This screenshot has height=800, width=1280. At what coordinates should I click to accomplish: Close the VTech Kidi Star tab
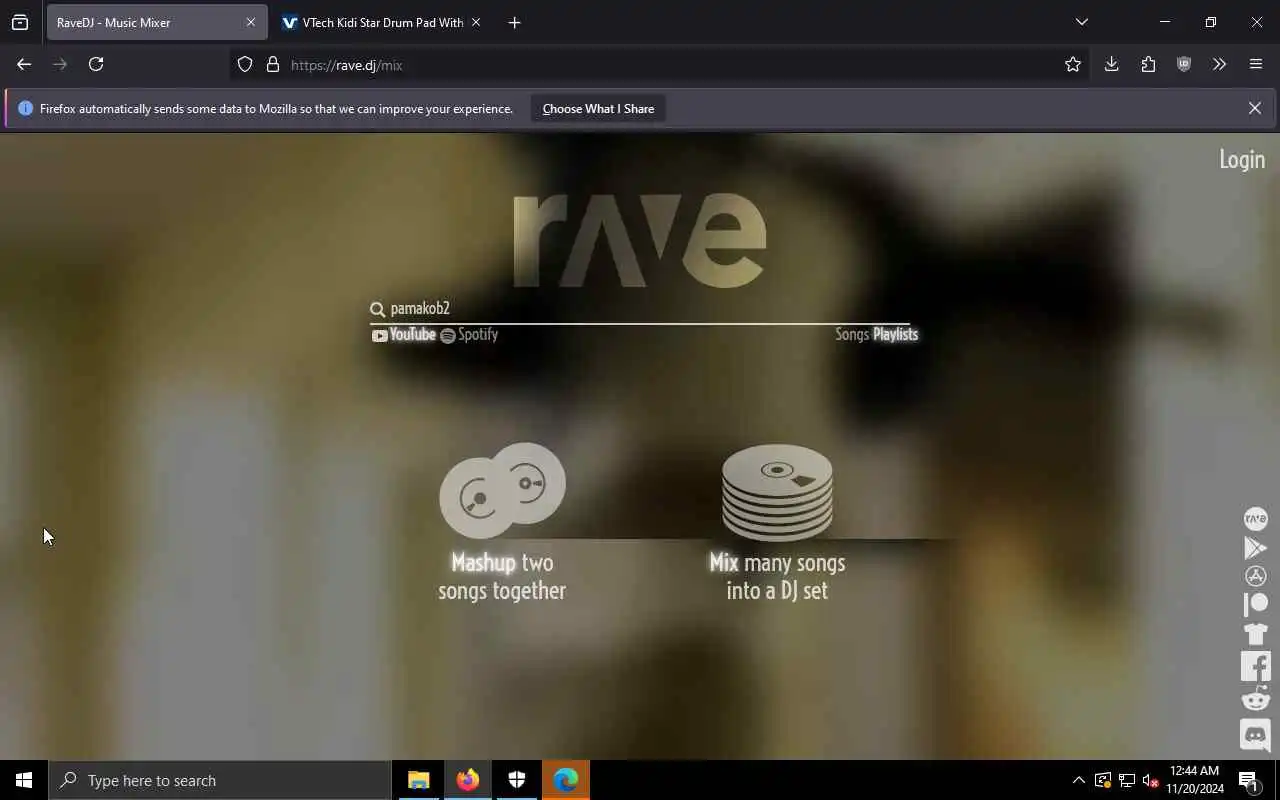(x=475, y=22)
